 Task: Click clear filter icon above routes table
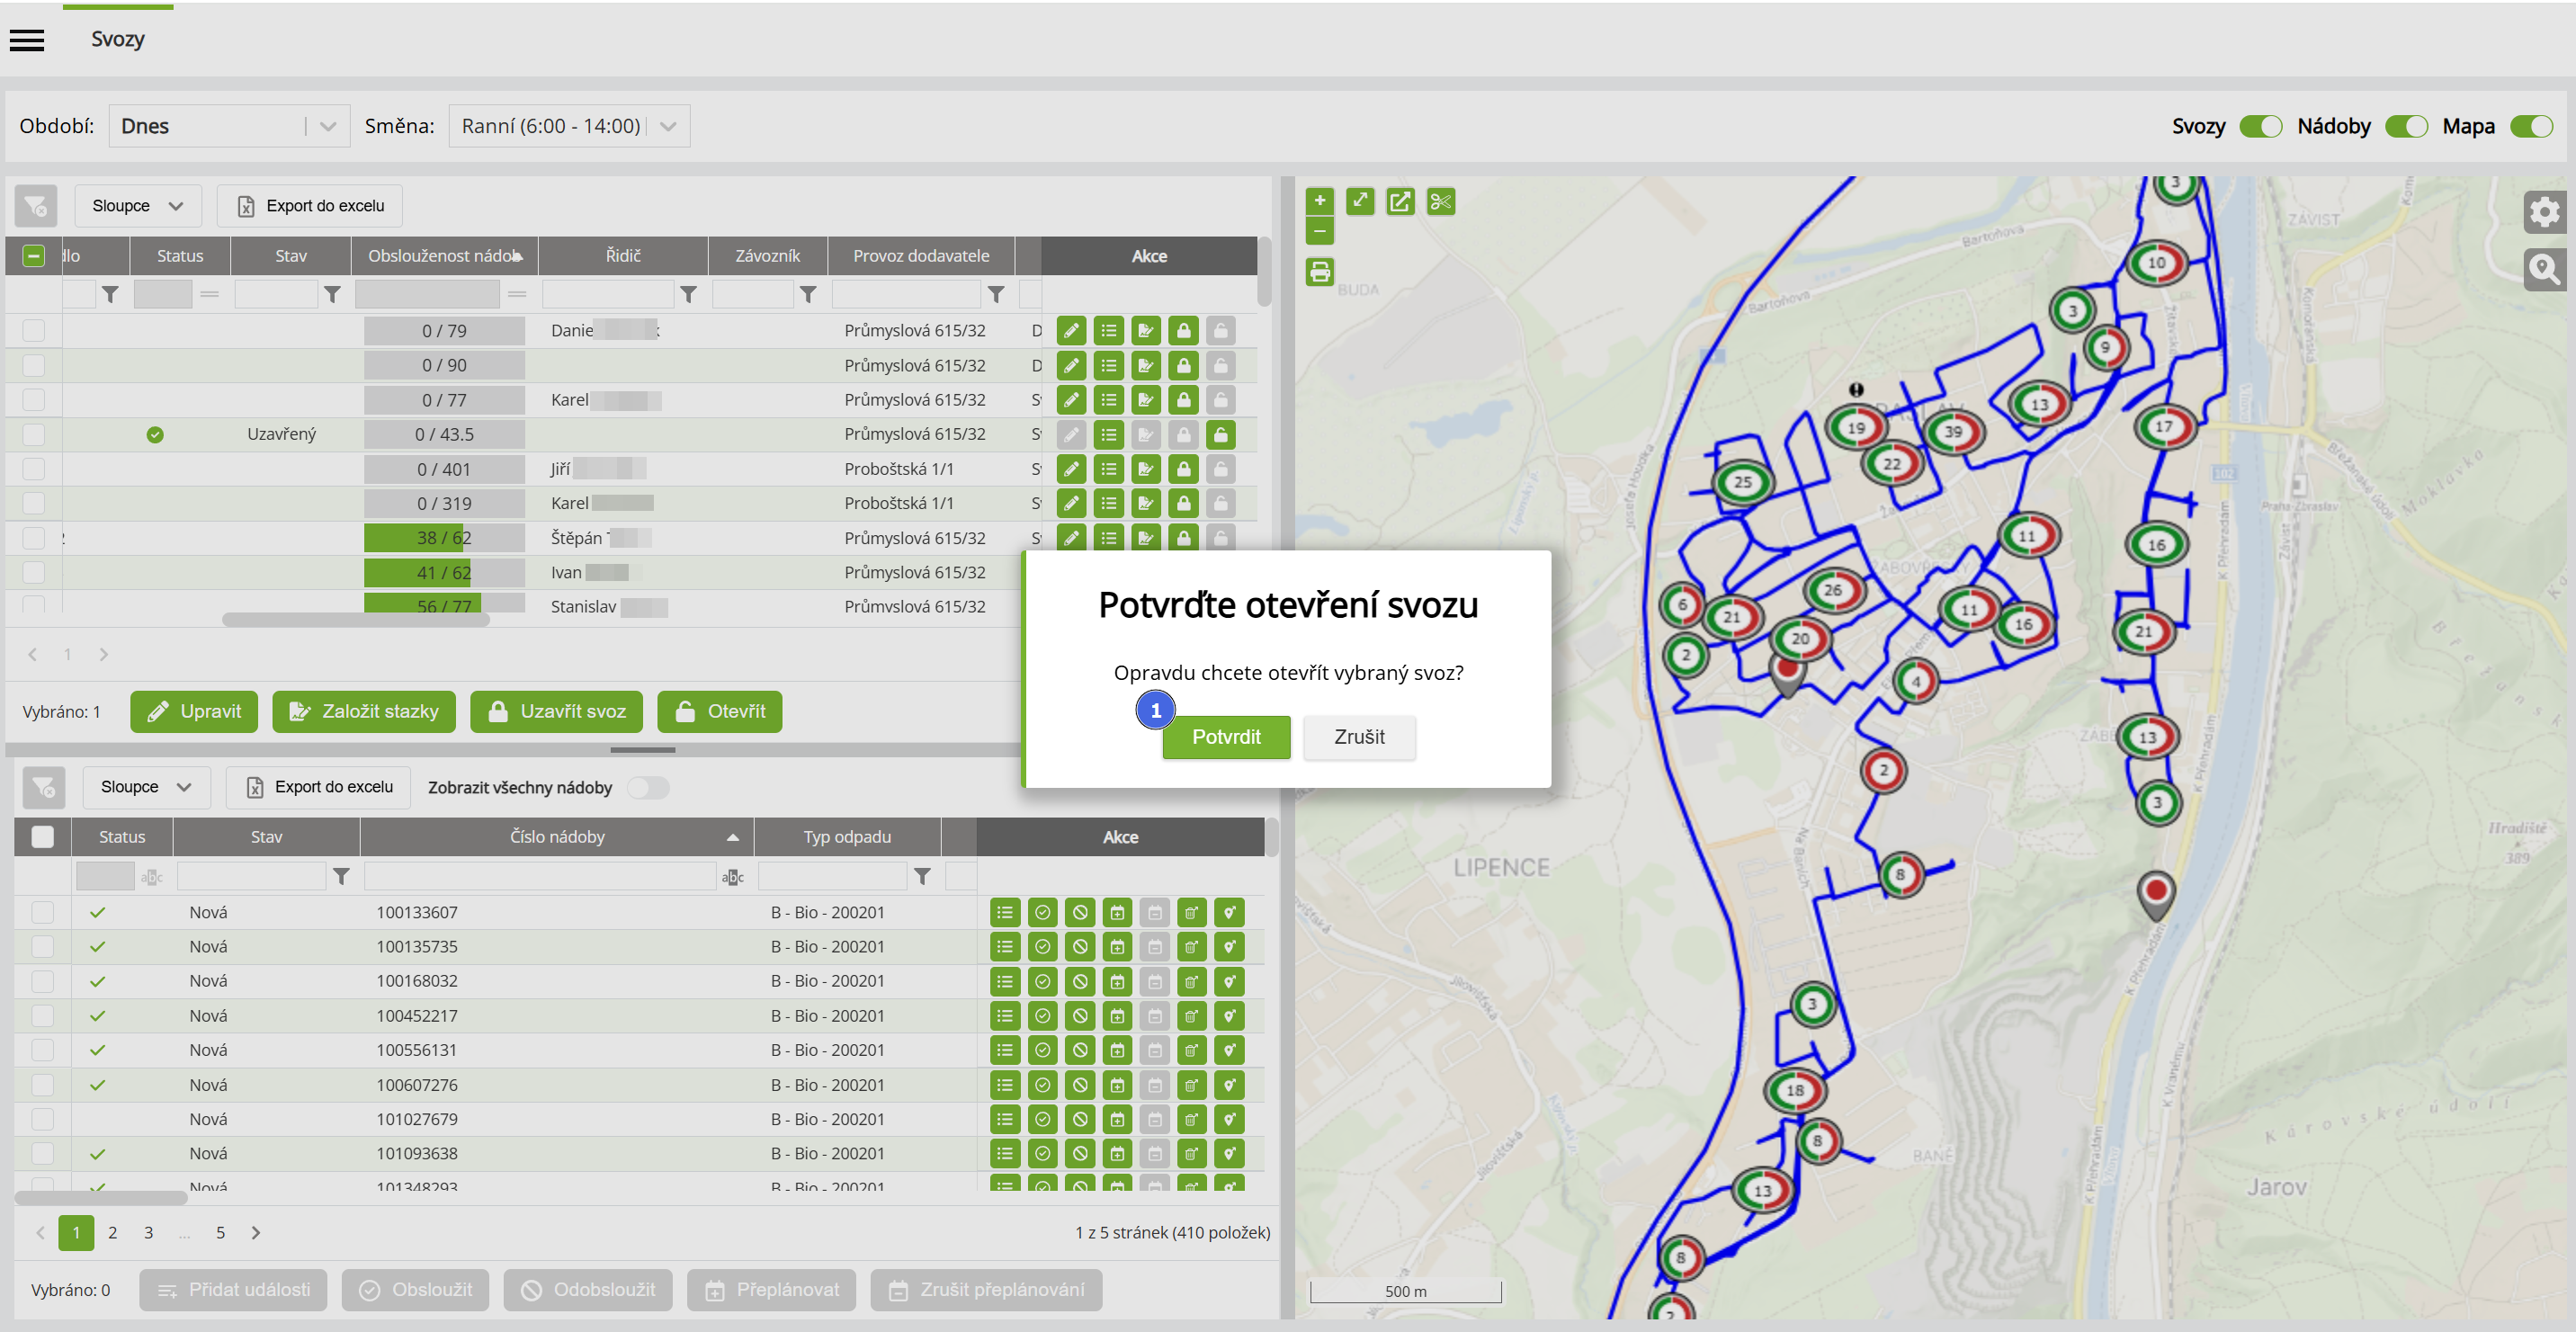(36, 206)
